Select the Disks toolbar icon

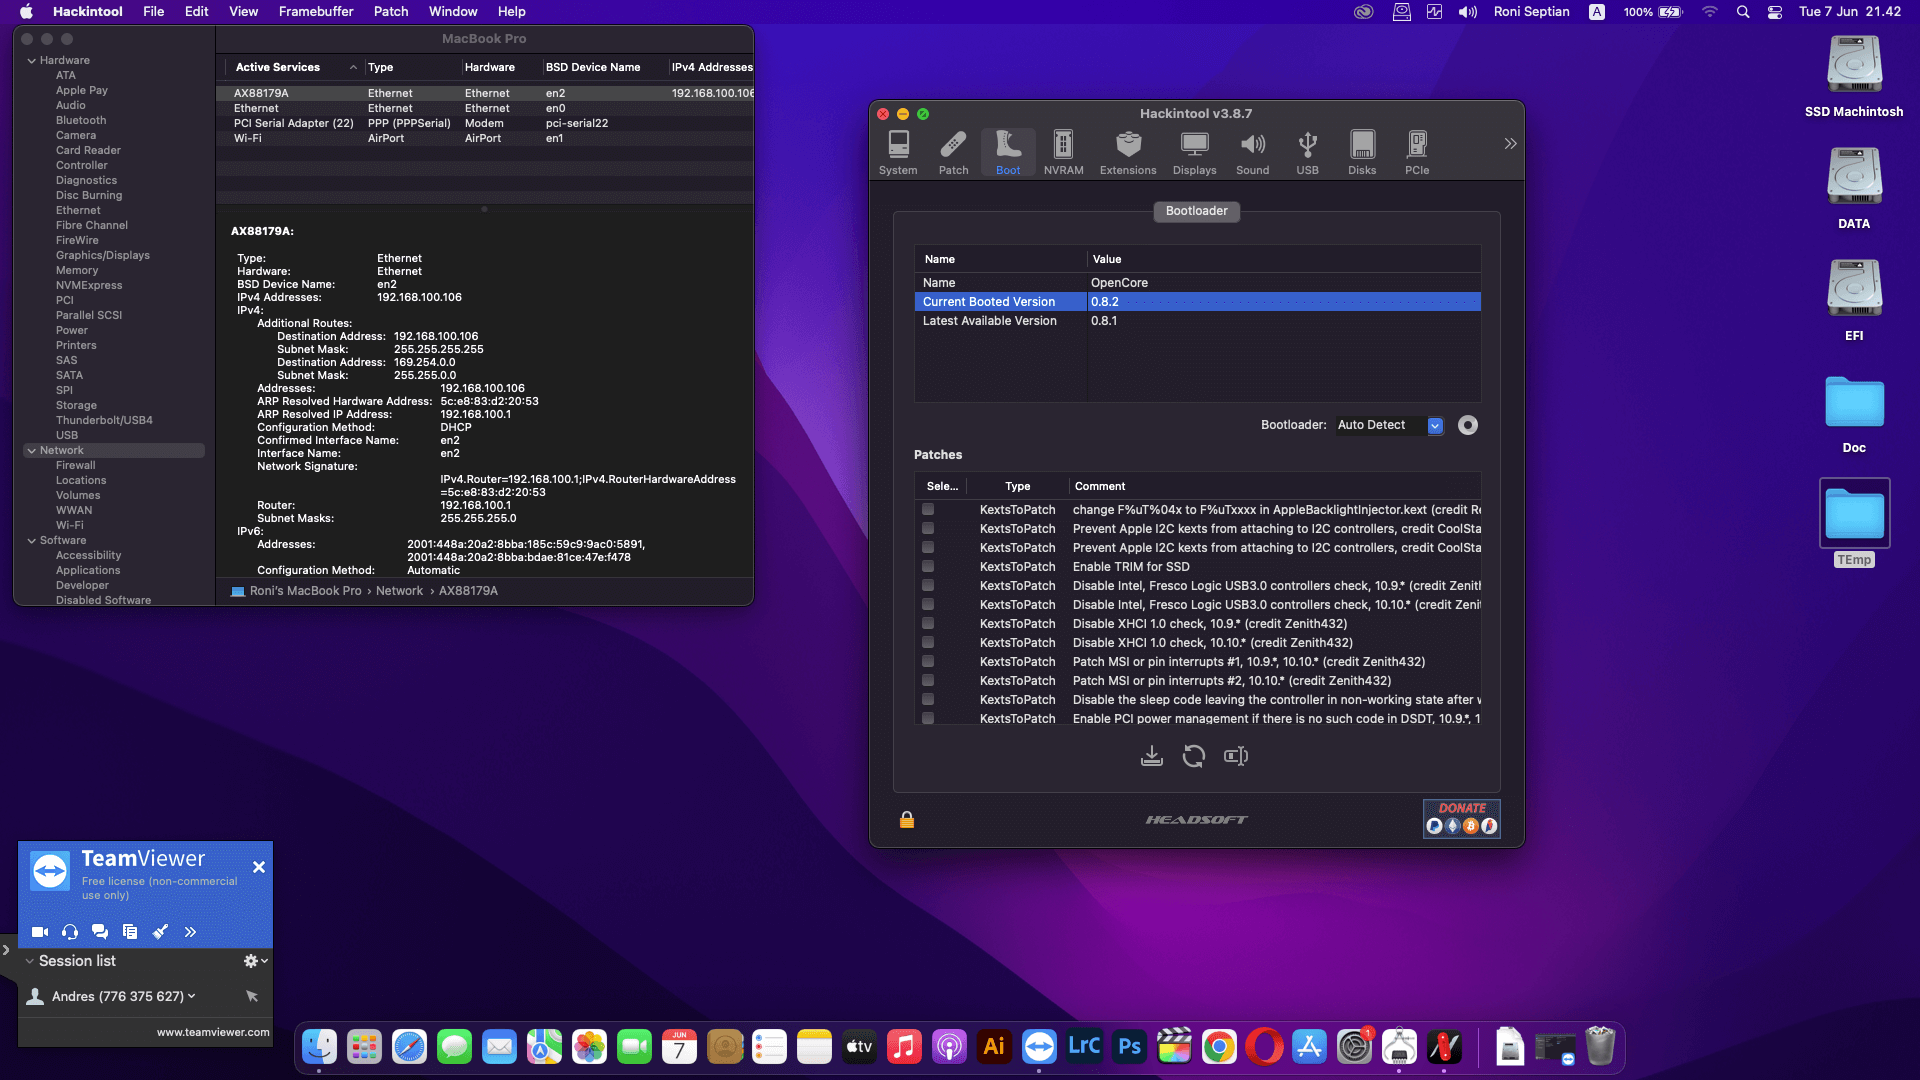(1362, 153)
